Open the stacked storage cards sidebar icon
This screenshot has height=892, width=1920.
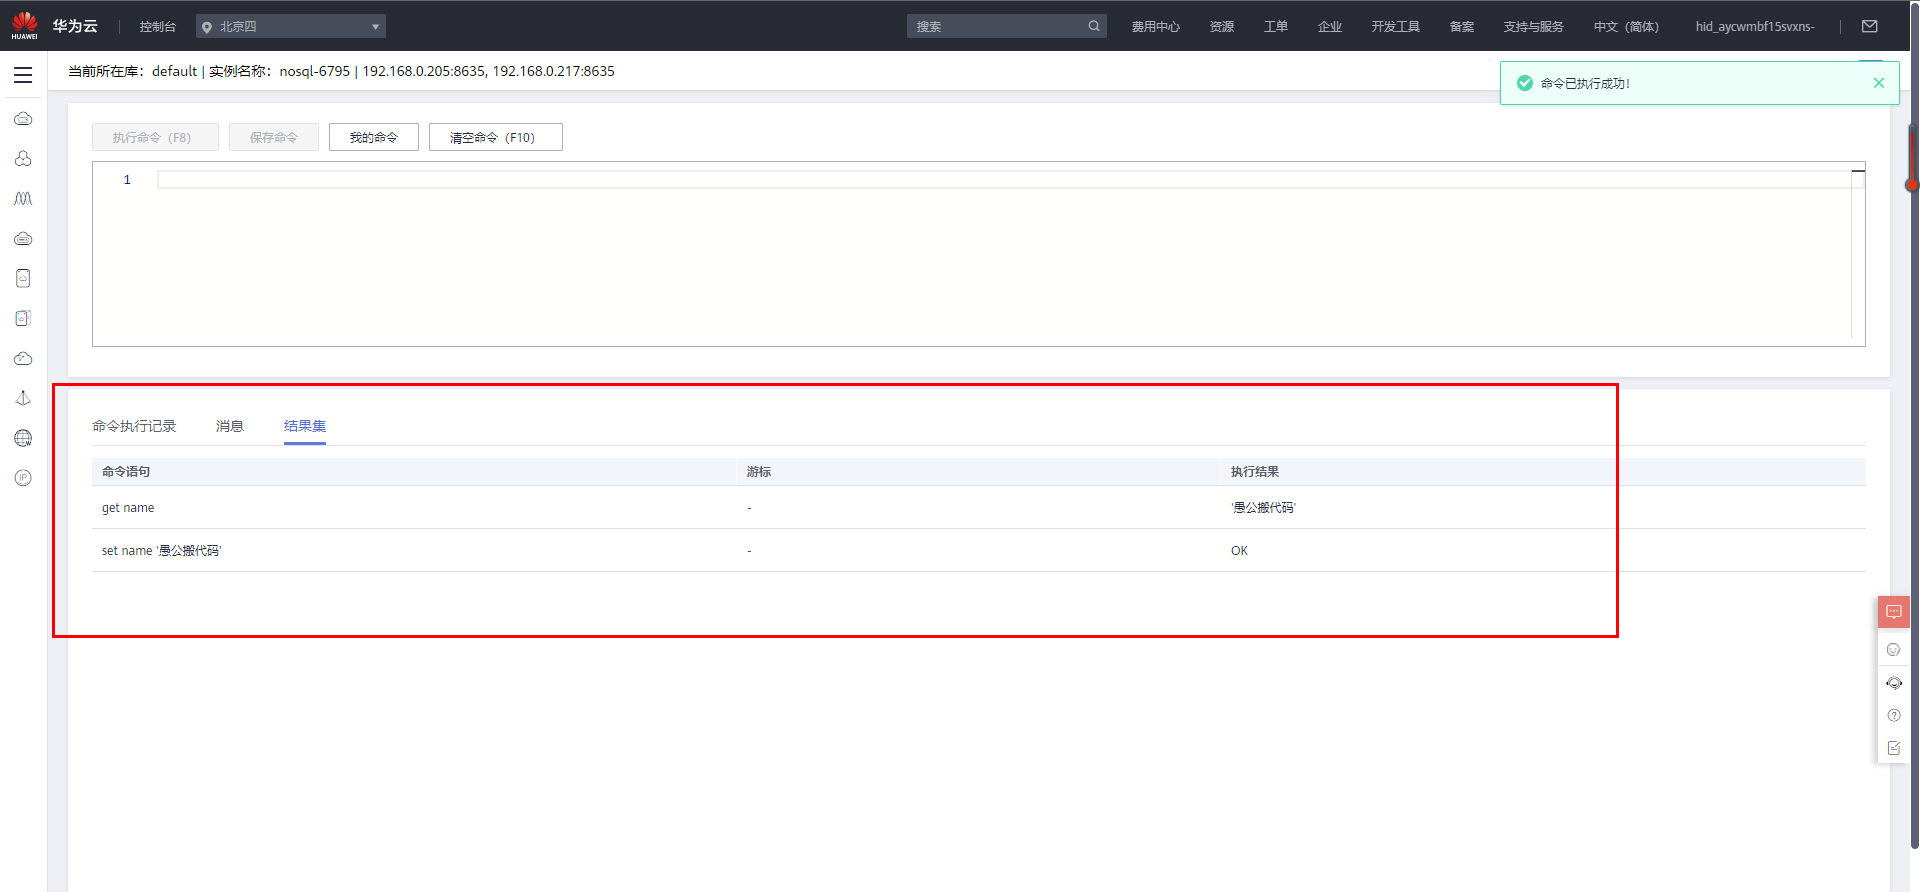tap(23, 318)
